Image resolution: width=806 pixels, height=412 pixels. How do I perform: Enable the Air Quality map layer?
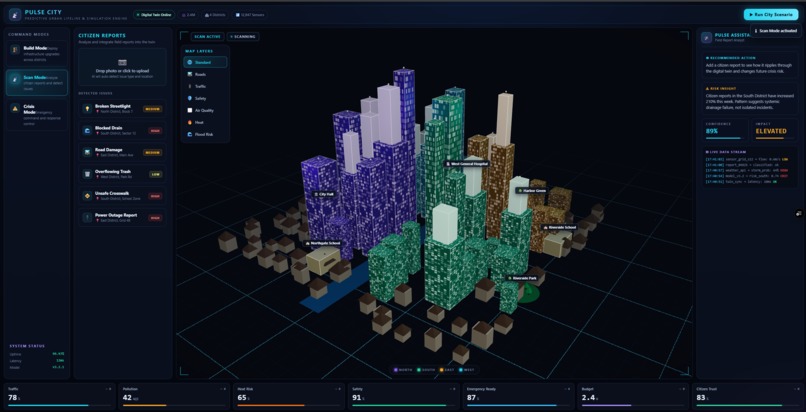pos(205,110)
